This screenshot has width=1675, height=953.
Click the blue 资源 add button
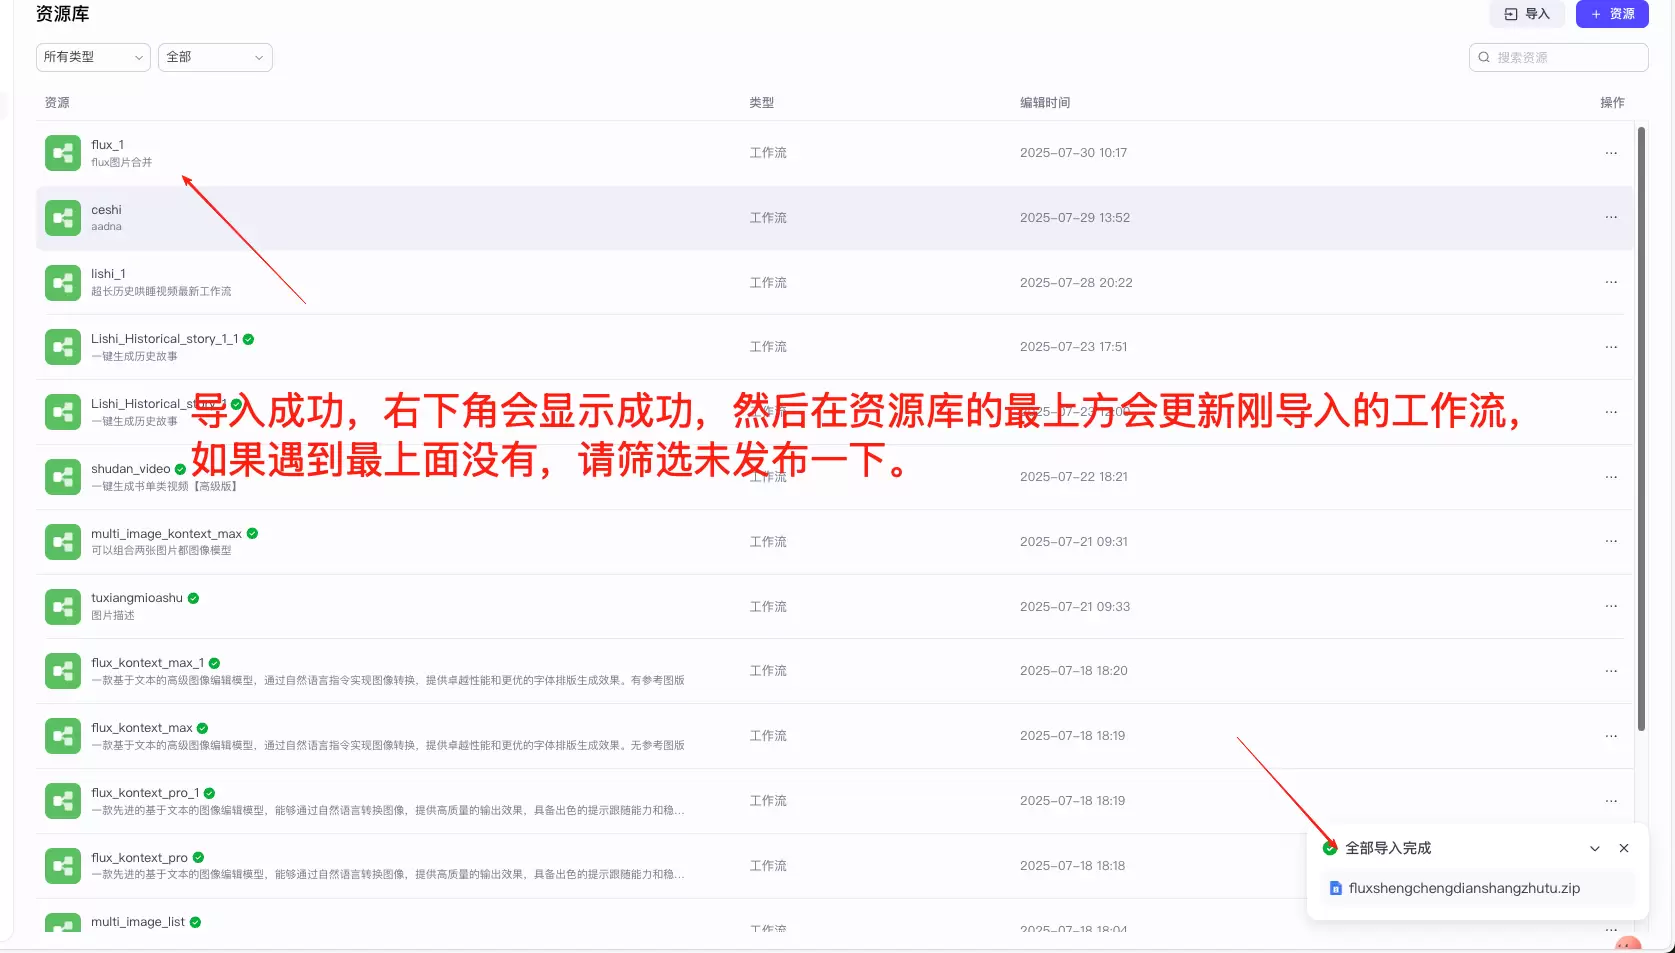pos(1612,14)
